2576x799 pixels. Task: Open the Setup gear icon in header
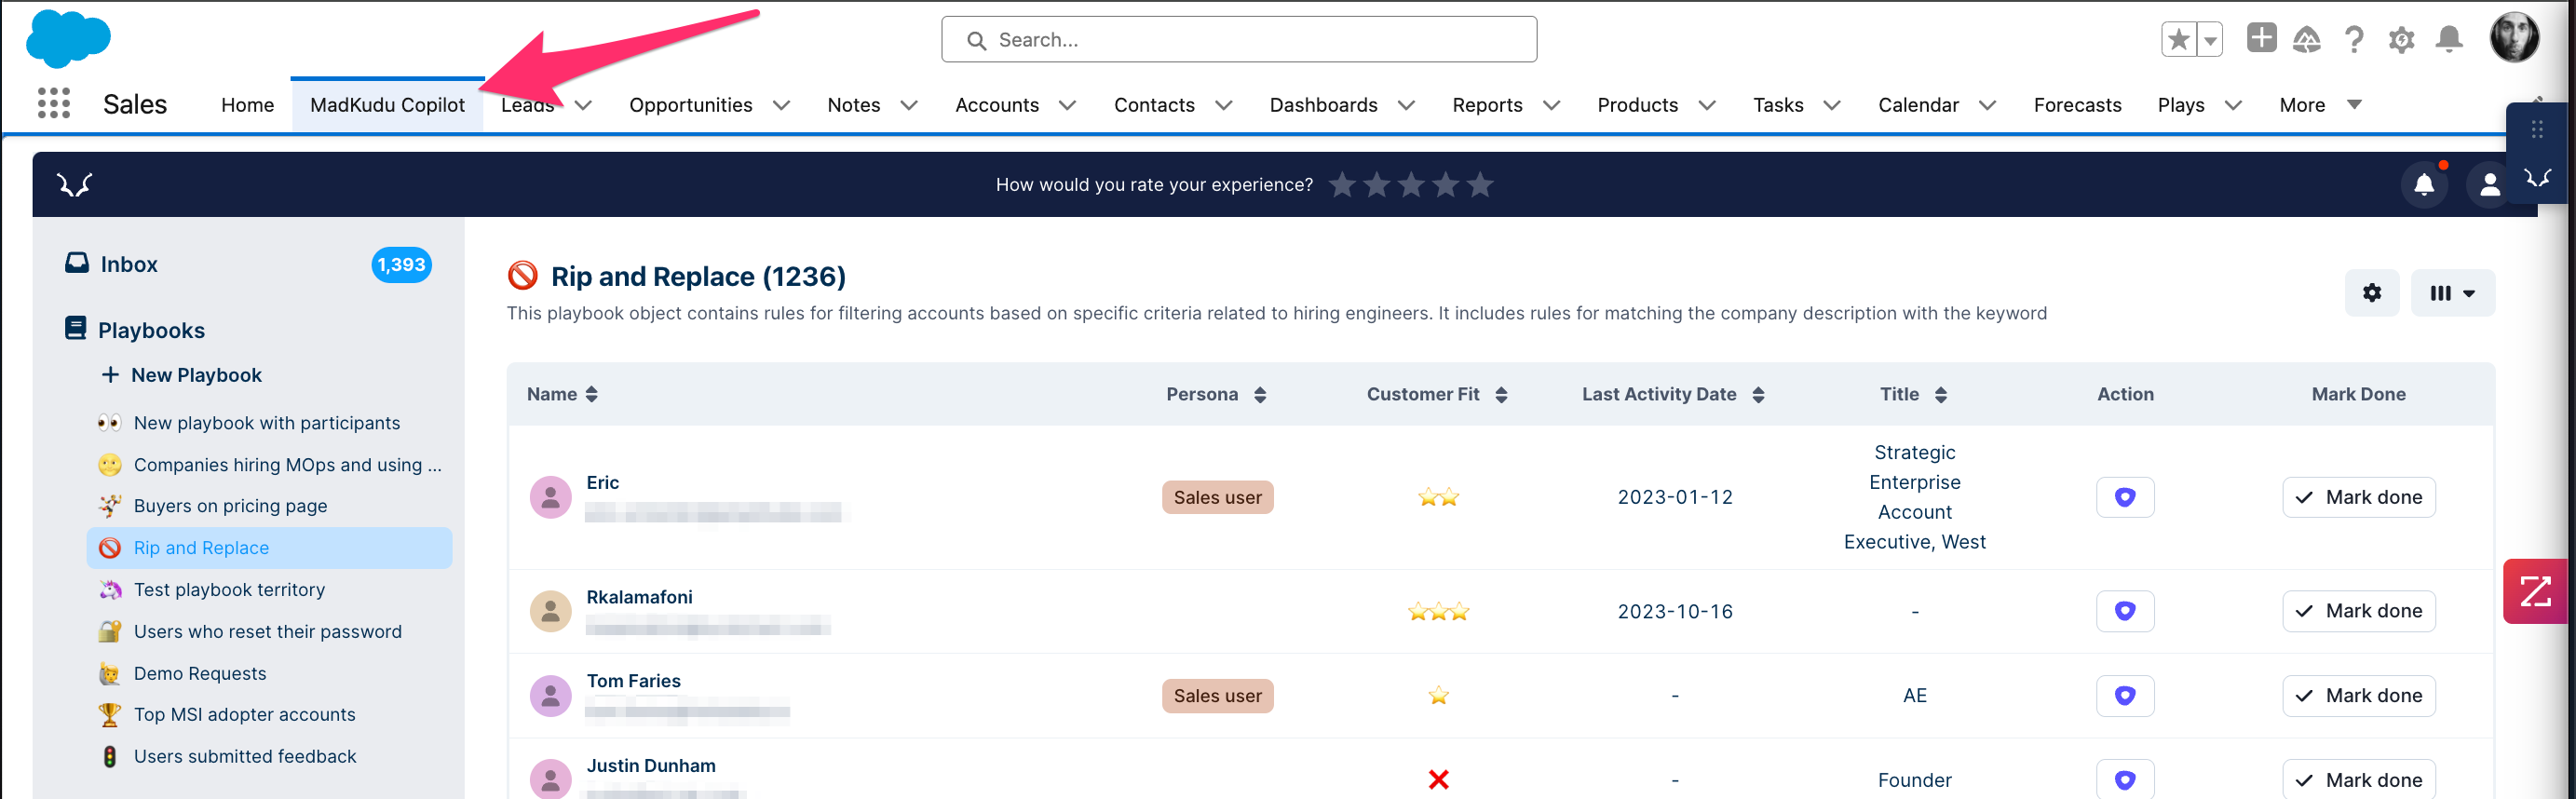coord(2401,40)
